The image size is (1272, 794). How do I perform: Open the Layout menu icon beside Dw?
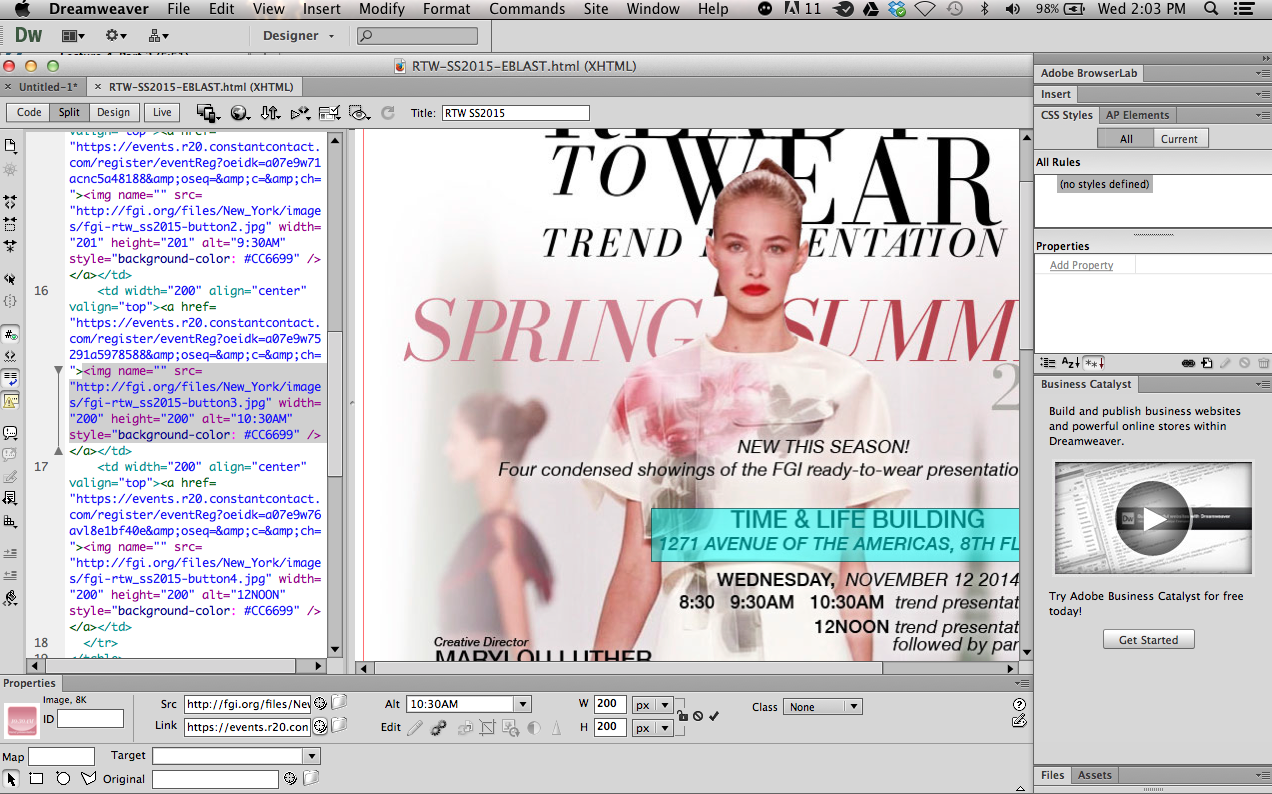(x=73, y=35)
